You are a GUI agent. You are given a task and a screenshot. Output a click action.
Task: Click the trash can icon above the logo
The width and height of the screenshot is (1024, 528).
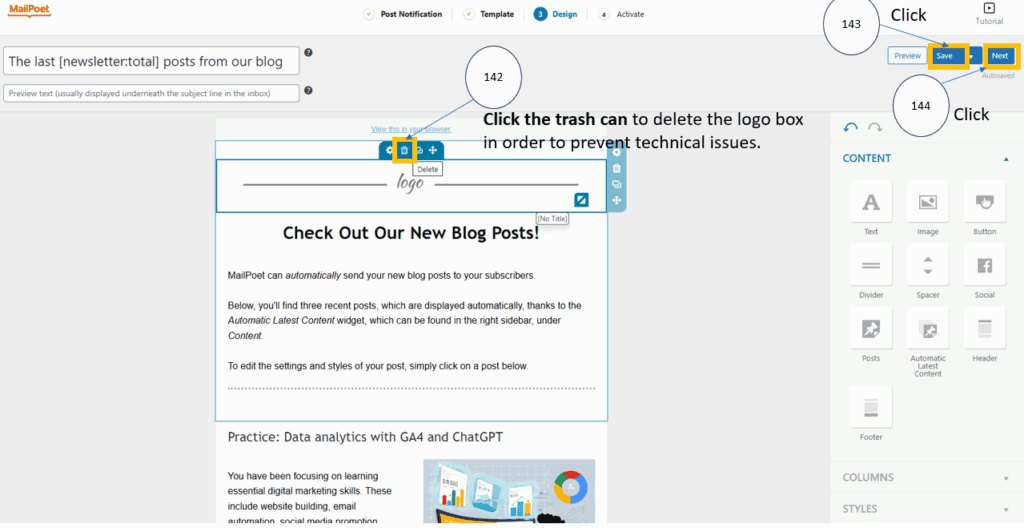point(404,150)
